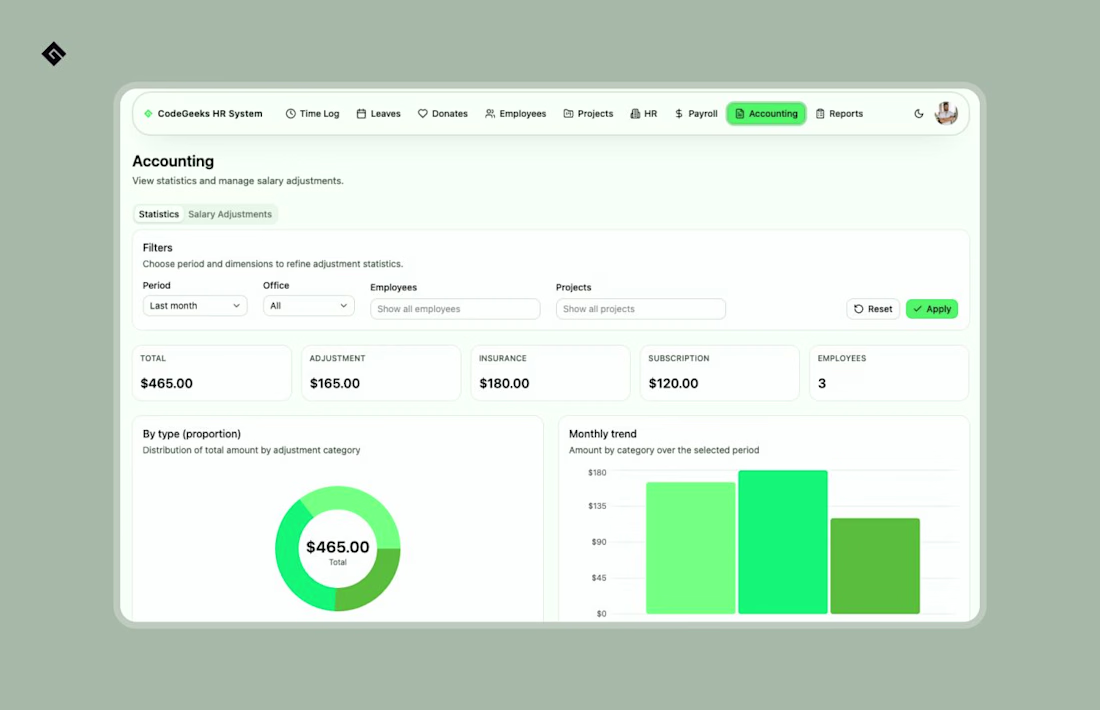The width and height of the screenshot is (1100, 710).
Task: Expand the Office dropdown chevron
Action: tap(343, 306)
